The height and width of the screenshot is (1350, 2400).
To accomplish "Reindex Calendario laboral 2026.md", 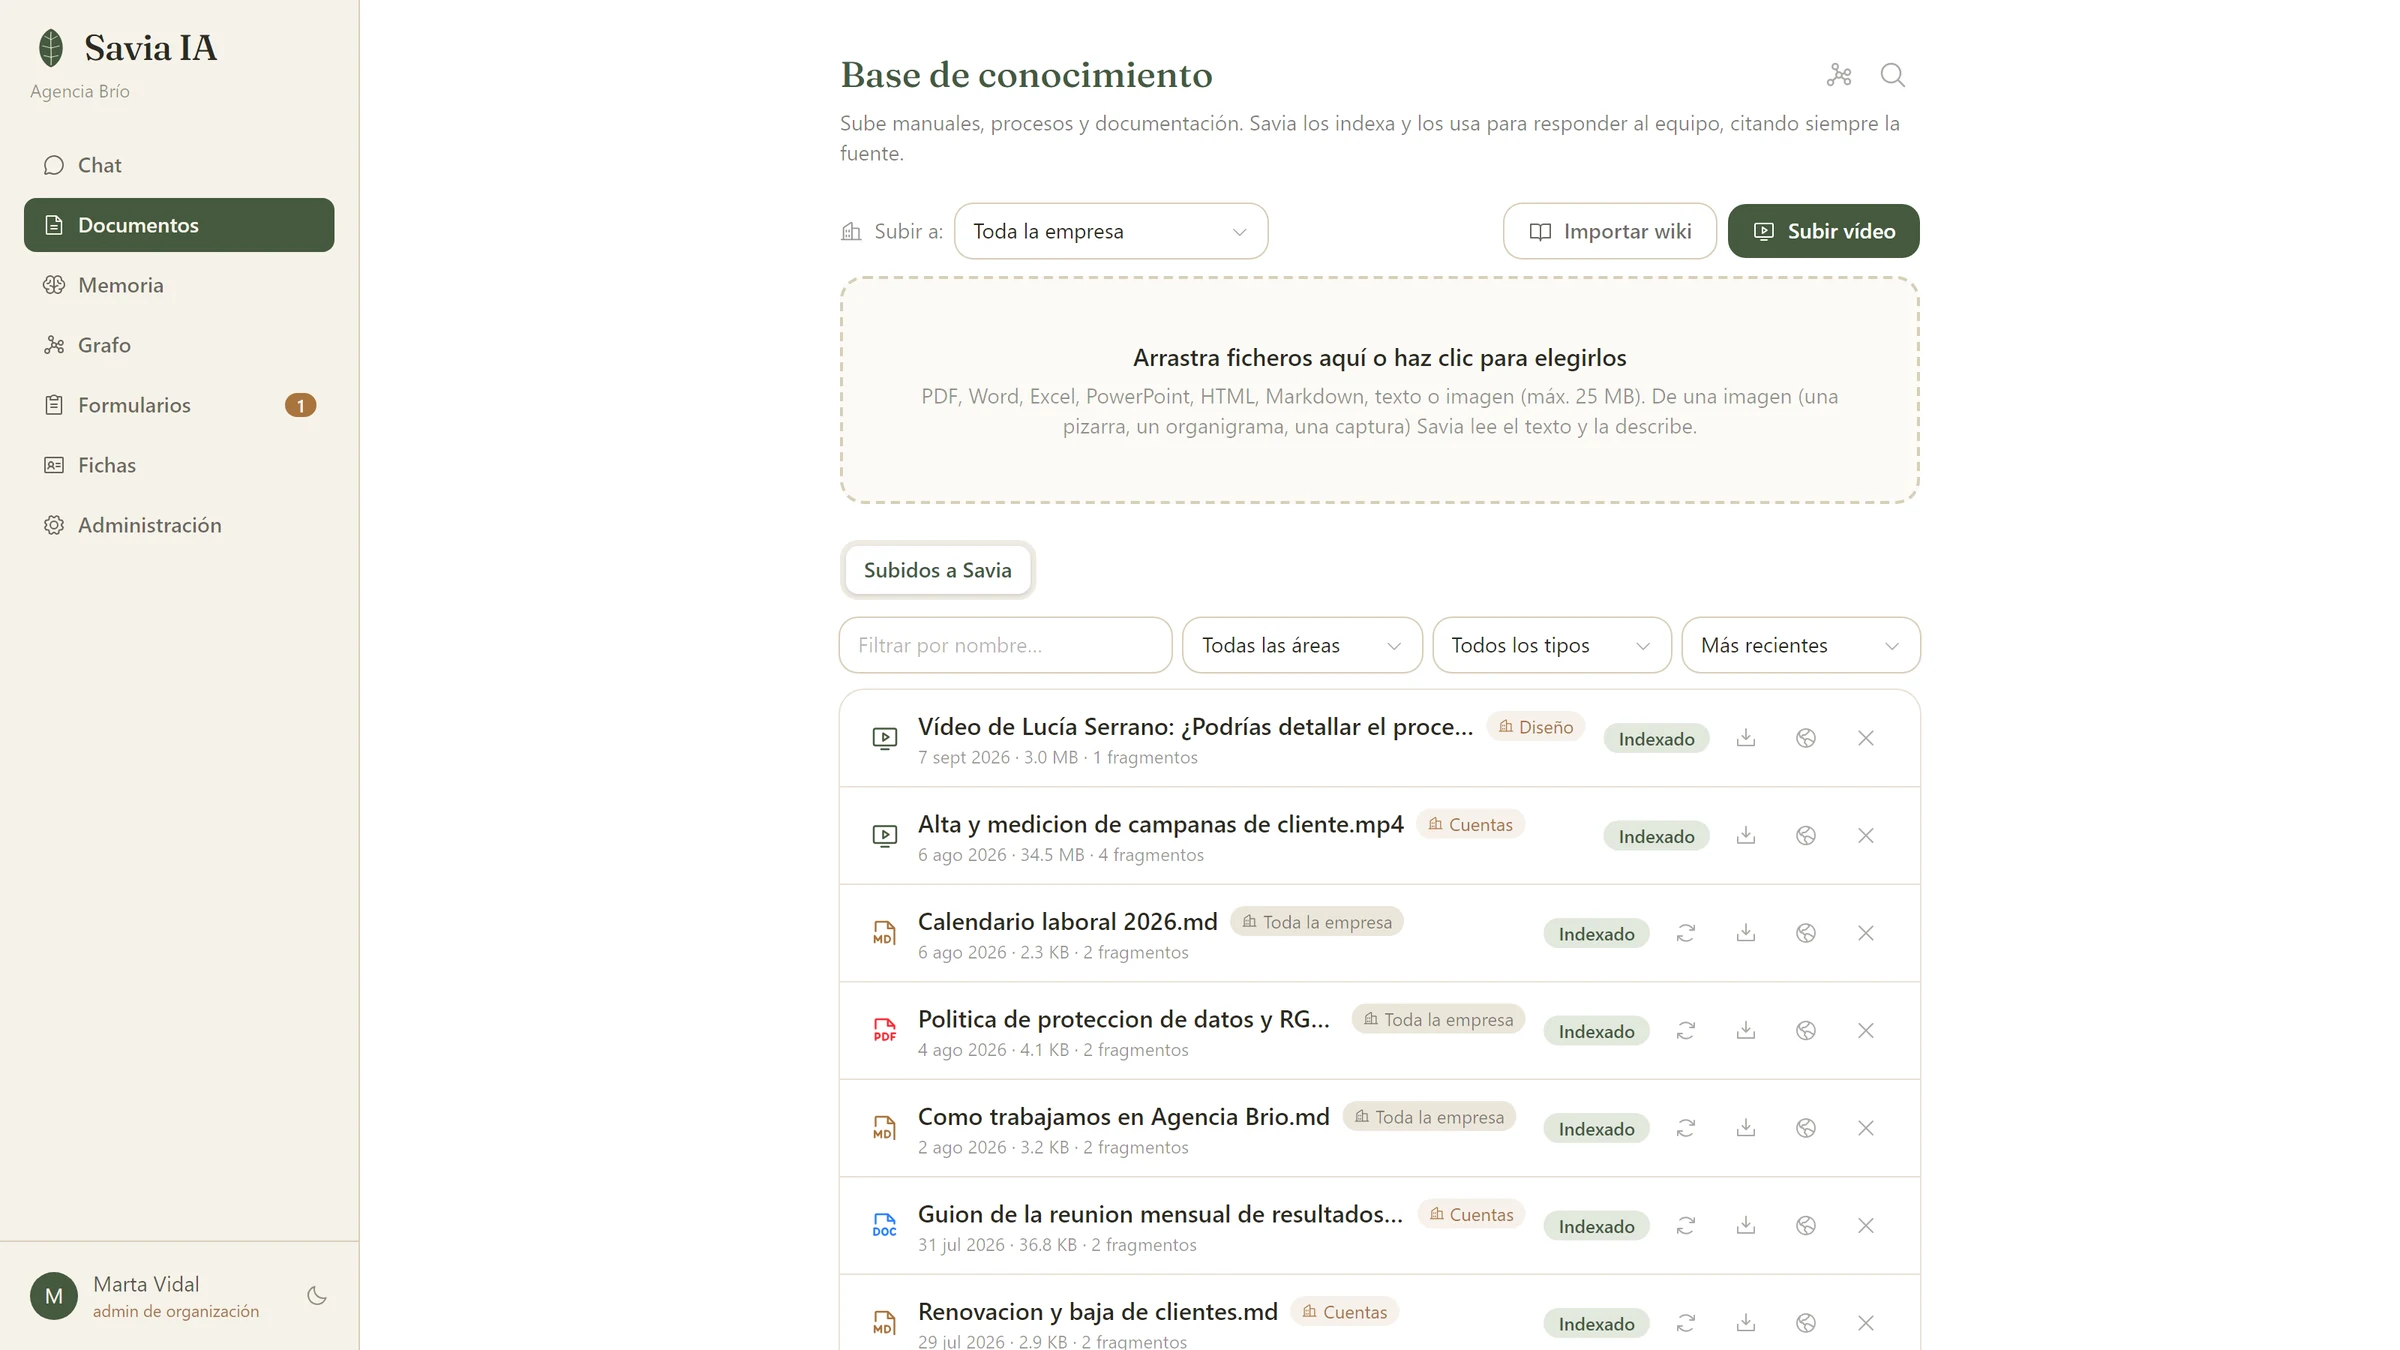I will (x=1686, y=933).
